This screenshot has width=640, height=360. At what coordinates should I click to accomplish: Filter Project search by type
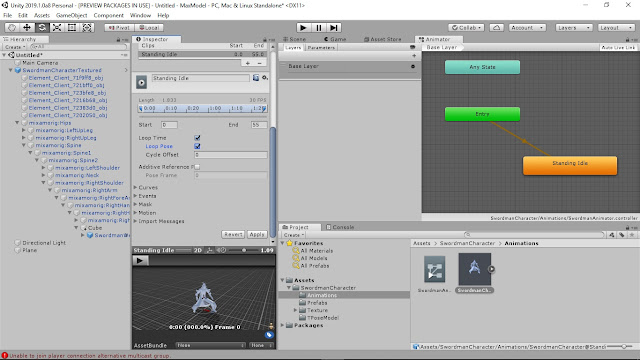[x=612, y=235]
